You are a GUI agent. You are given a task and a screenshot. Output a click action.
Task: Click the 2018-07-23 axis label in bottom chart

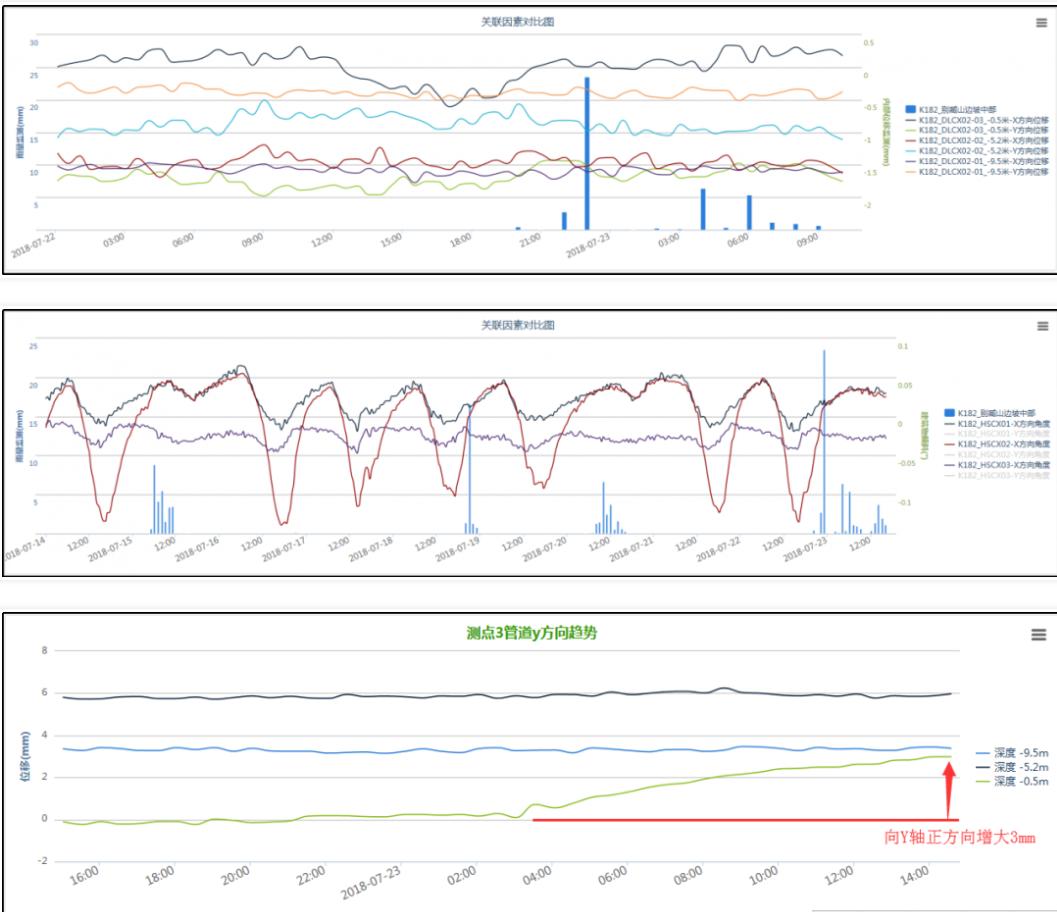pyautogui.click(x=370, y=883)
